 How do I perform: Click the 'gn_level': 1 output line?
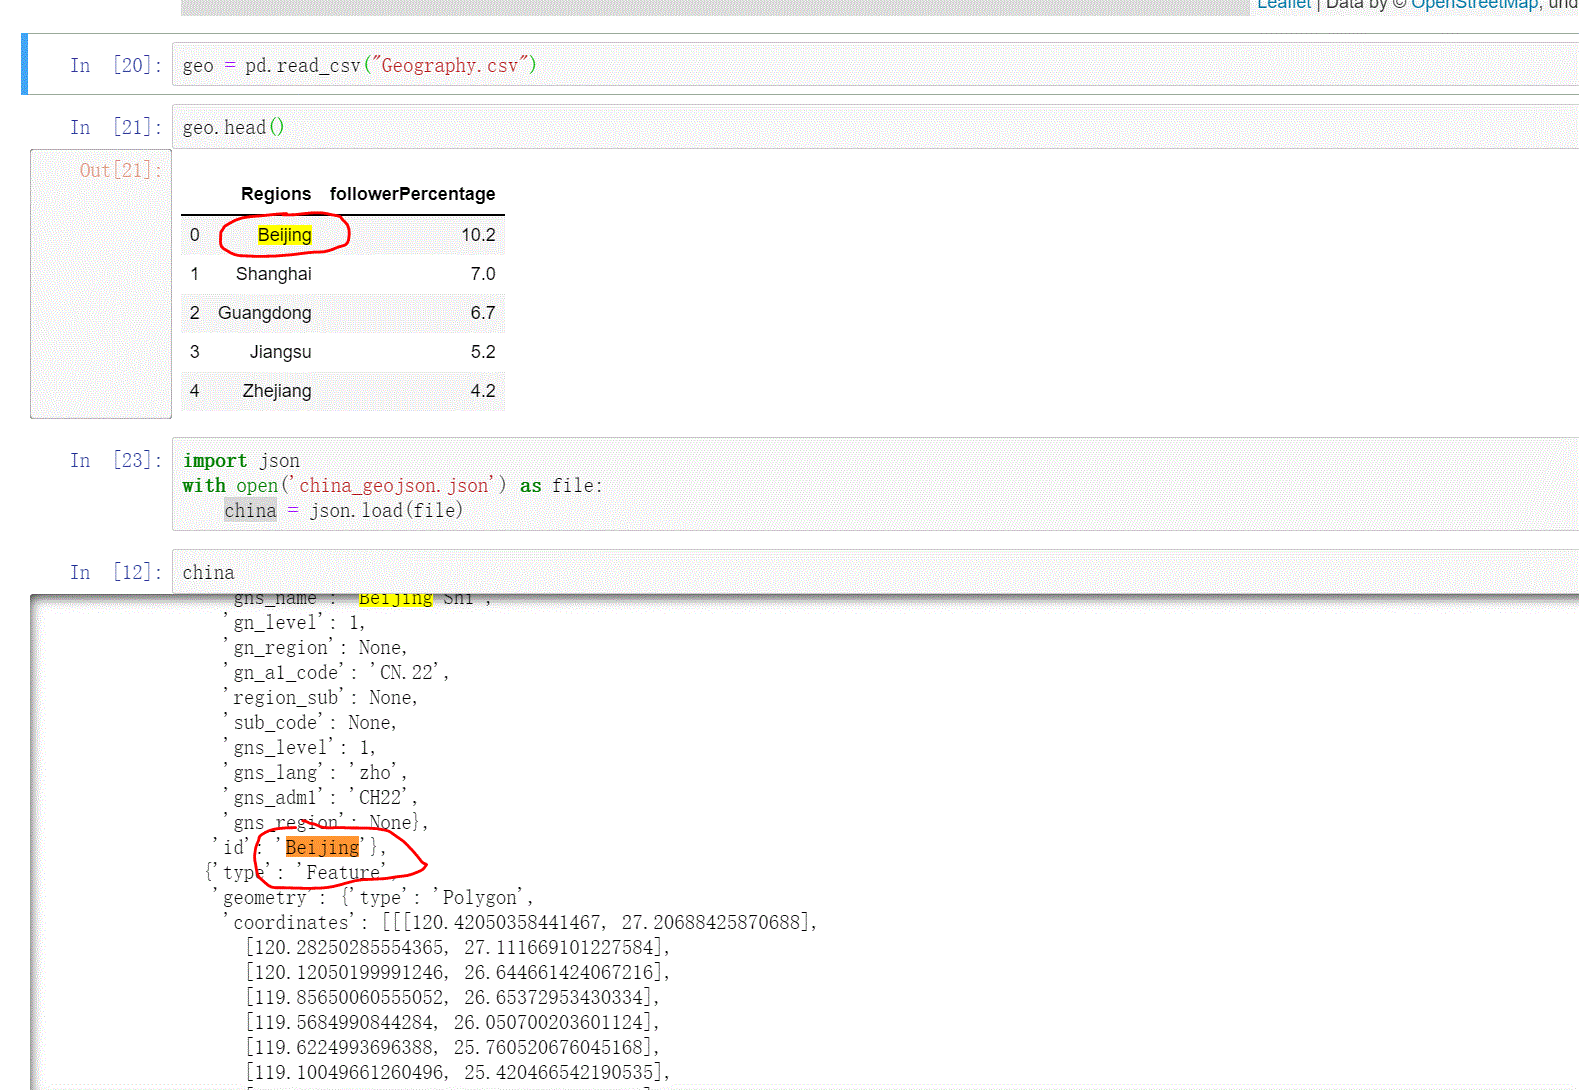pos(294,622)
